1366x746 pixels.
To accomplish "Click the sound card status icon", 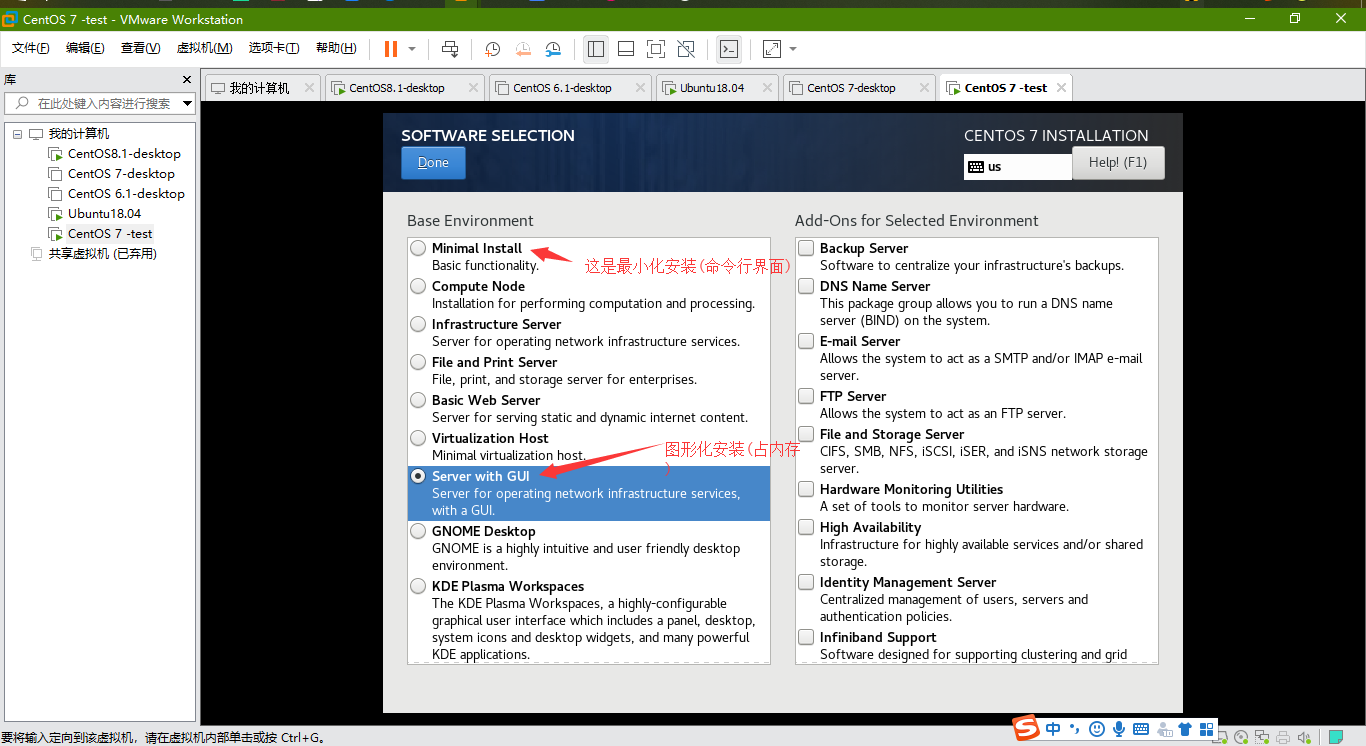I will coord(1304,738).
